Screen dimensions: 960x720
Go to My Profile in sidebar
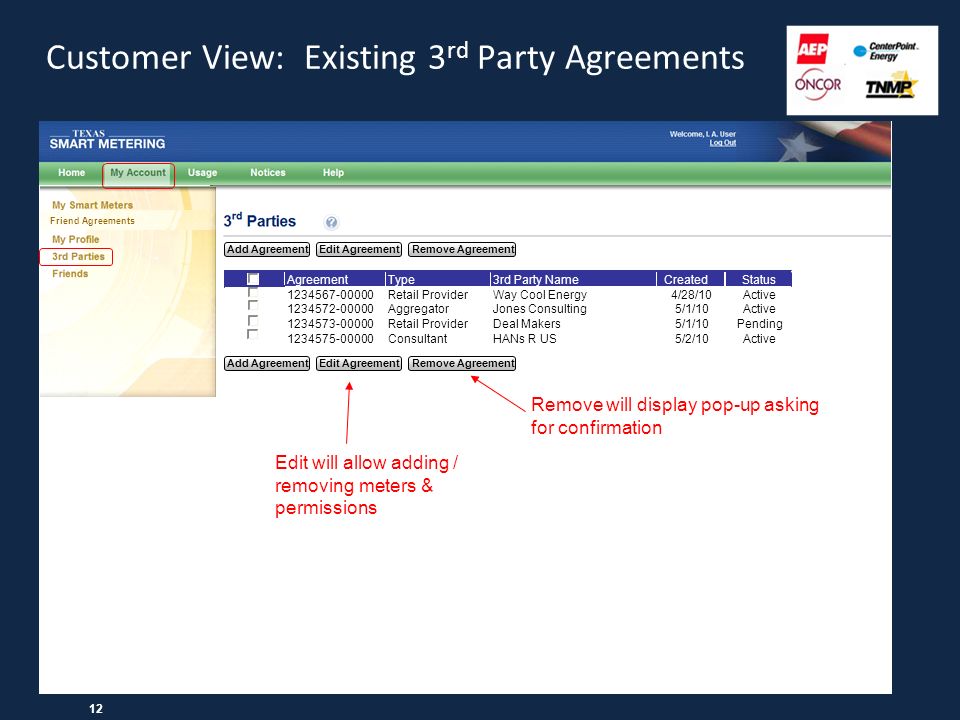75,239
